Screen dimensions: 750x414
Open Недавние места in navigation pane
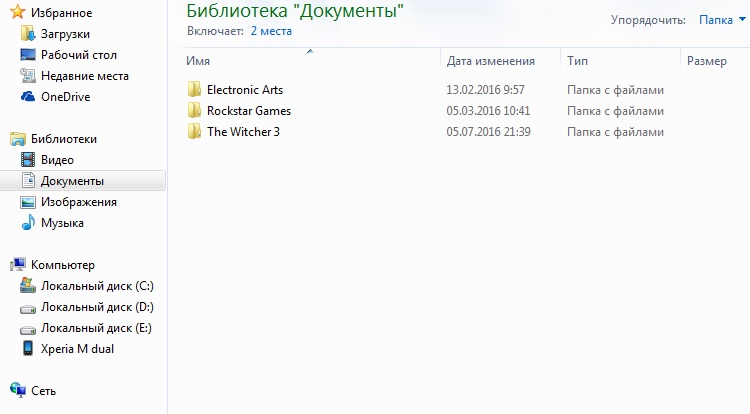click(84, 76)
